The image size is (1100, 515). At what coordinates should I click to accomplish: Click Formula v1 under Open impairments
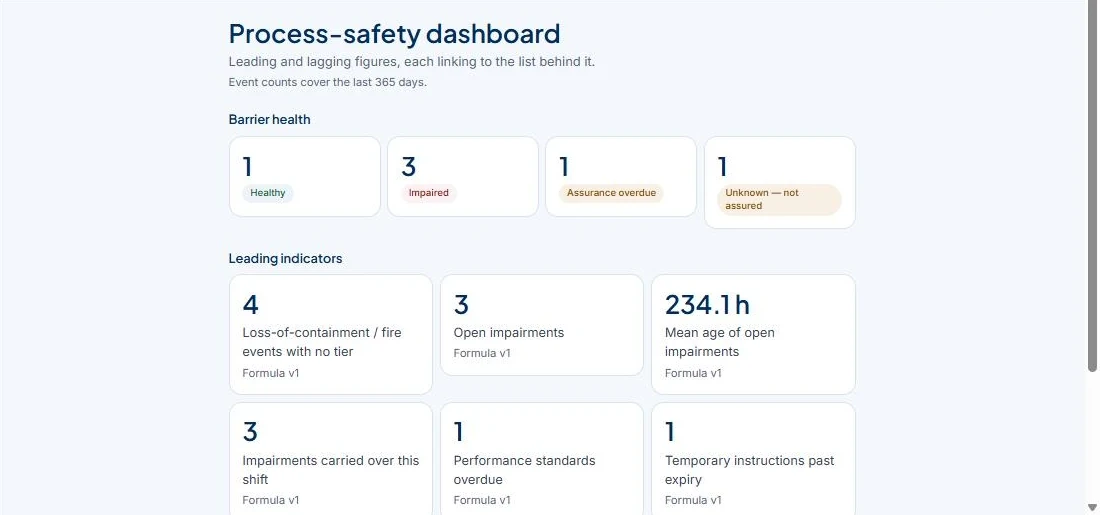click(482, 353)
